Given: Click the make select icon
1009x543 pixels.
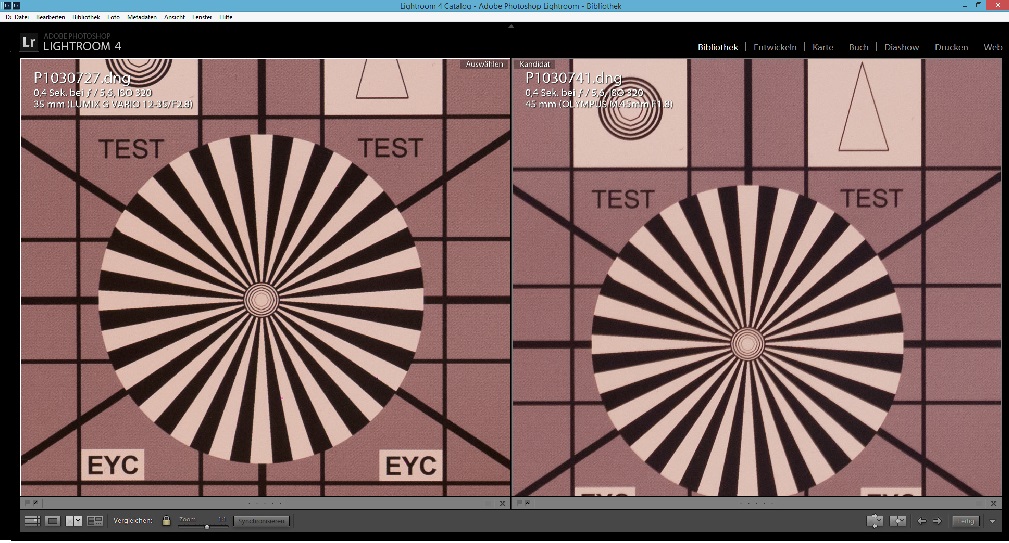Looking at the screenshot, I should coord(898,520).
